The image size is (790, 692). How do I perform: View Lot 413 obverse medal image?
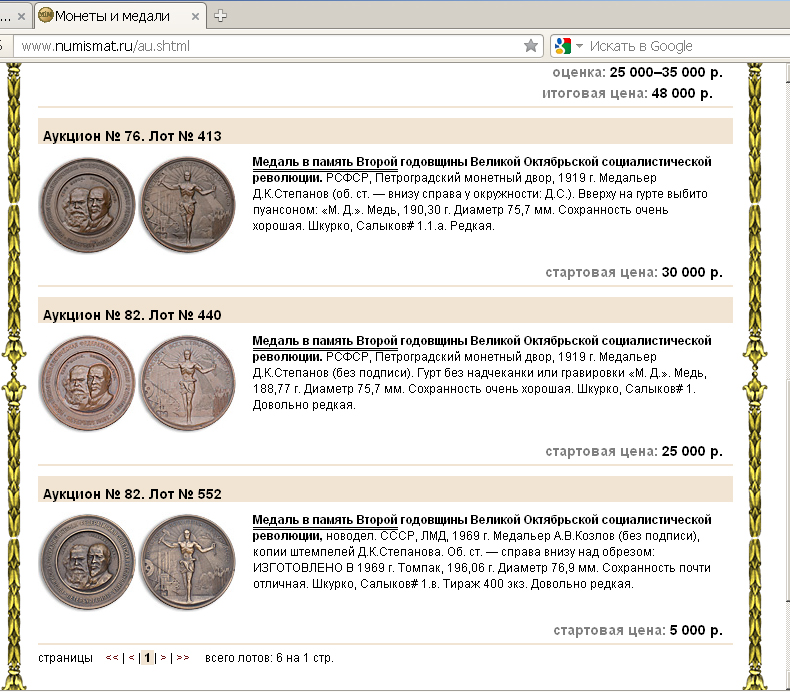88,205
